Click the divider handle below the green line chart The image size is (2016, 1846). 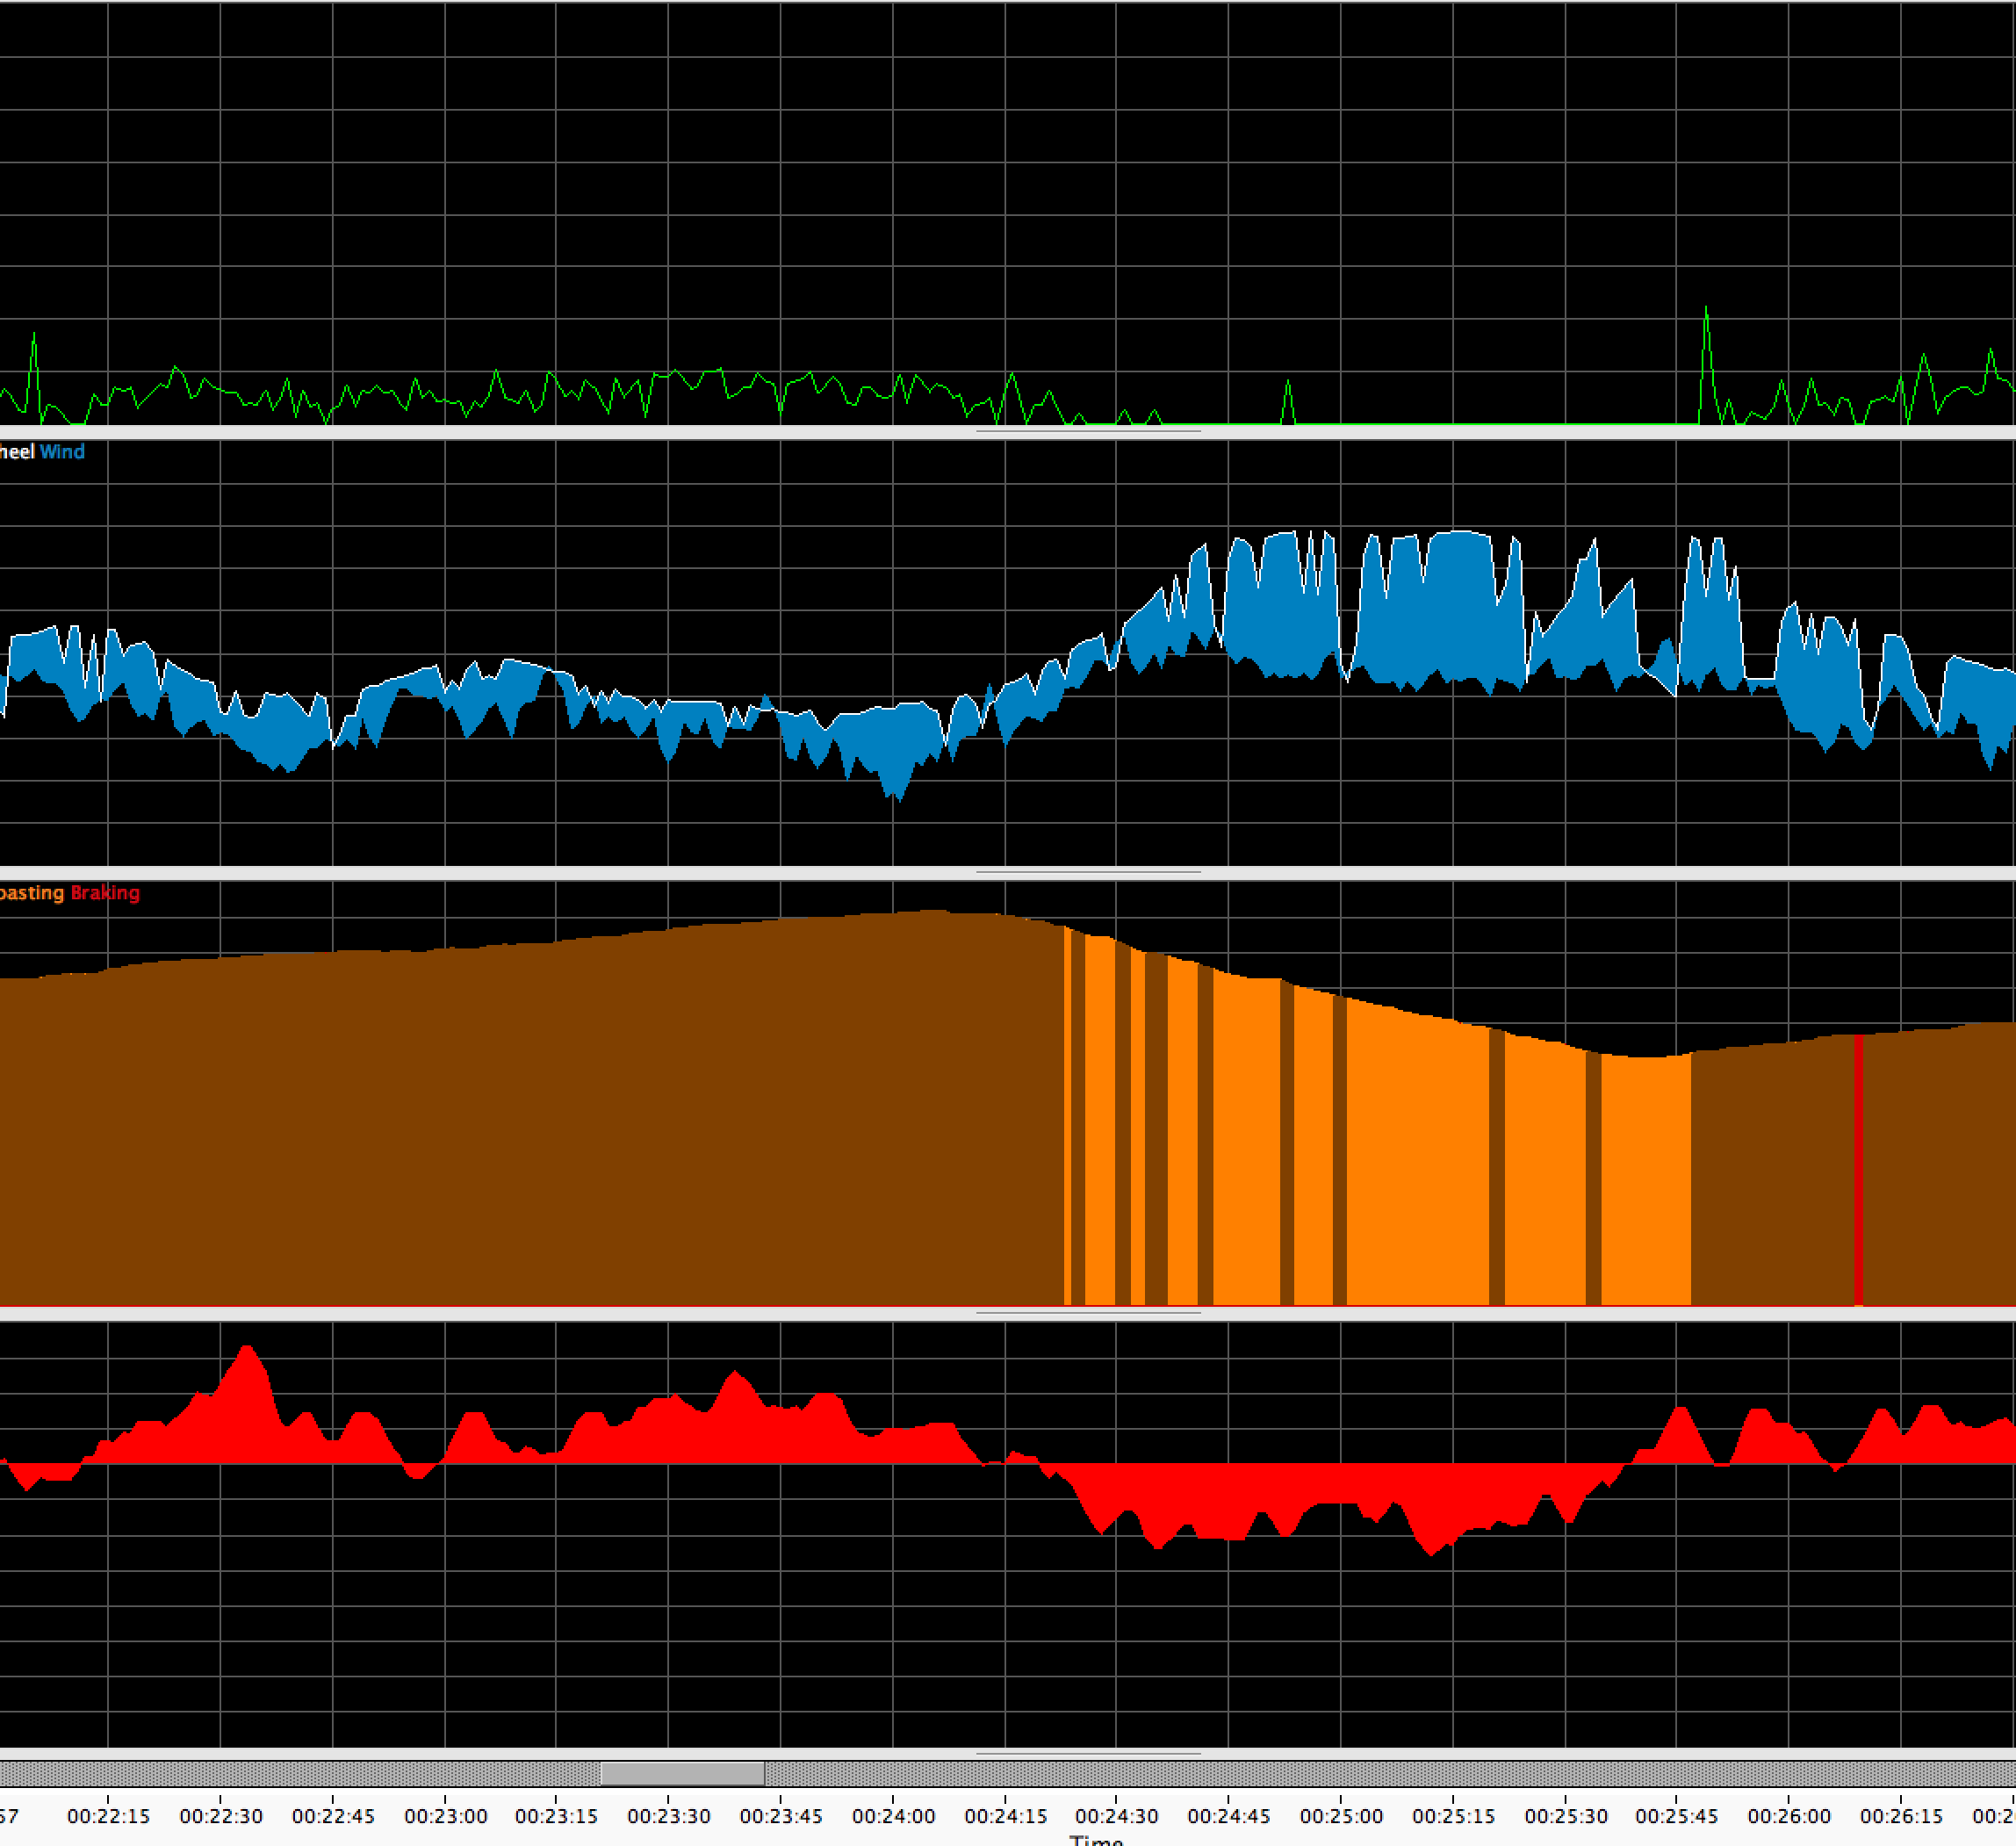(x=1088, y=432)
